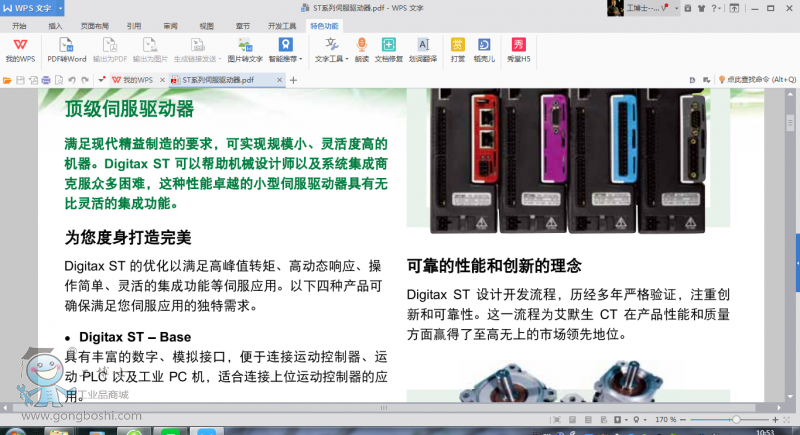
Task: Click the 我的WPS ribbon icon
Action: (20, 50)
